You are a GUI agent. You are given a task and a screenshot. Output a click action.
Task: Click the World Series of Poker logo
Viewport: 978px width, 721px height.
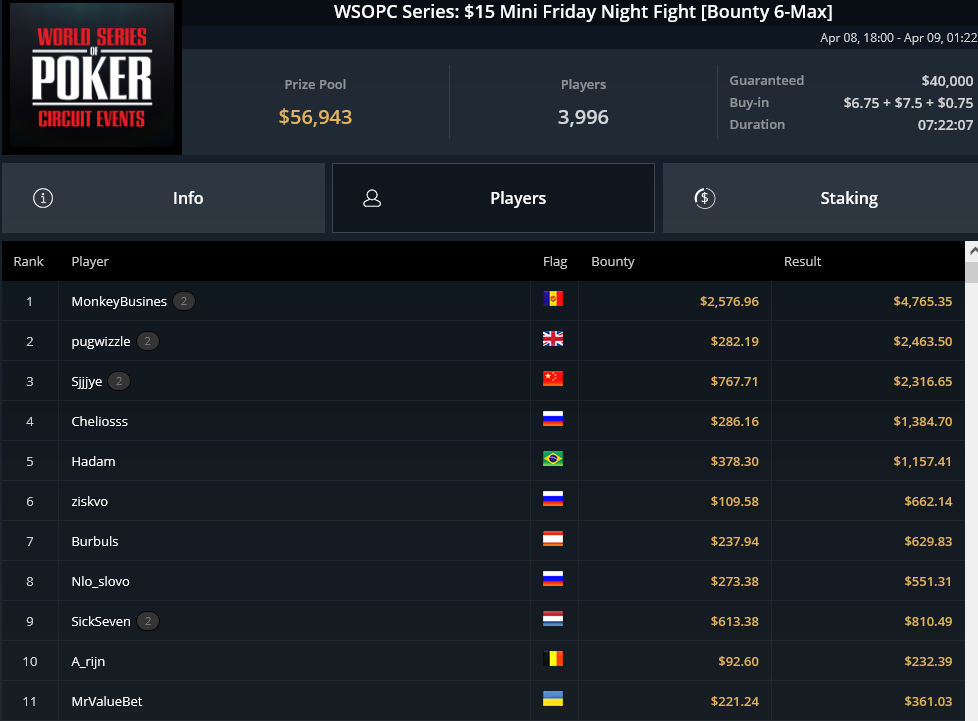[x=92, y=77]
